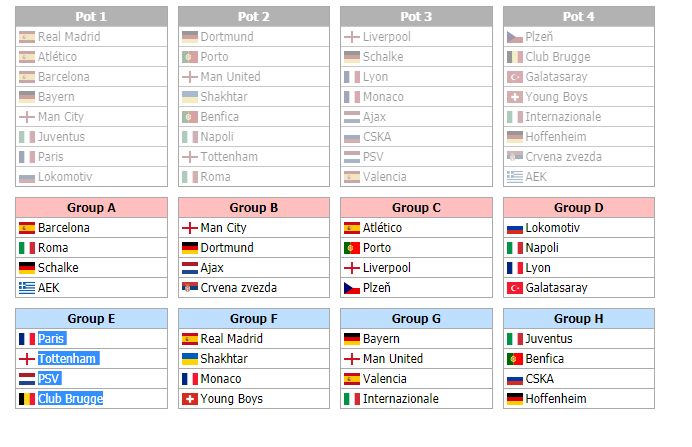
Task: Click the Czech flag beside Plzeň in Group C
Action: [352, 288]
